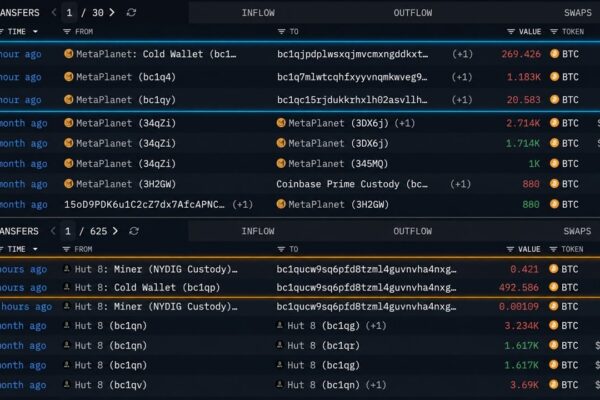Expand (+1) recipients in the 20.583 BTC row

click(462, 100)
